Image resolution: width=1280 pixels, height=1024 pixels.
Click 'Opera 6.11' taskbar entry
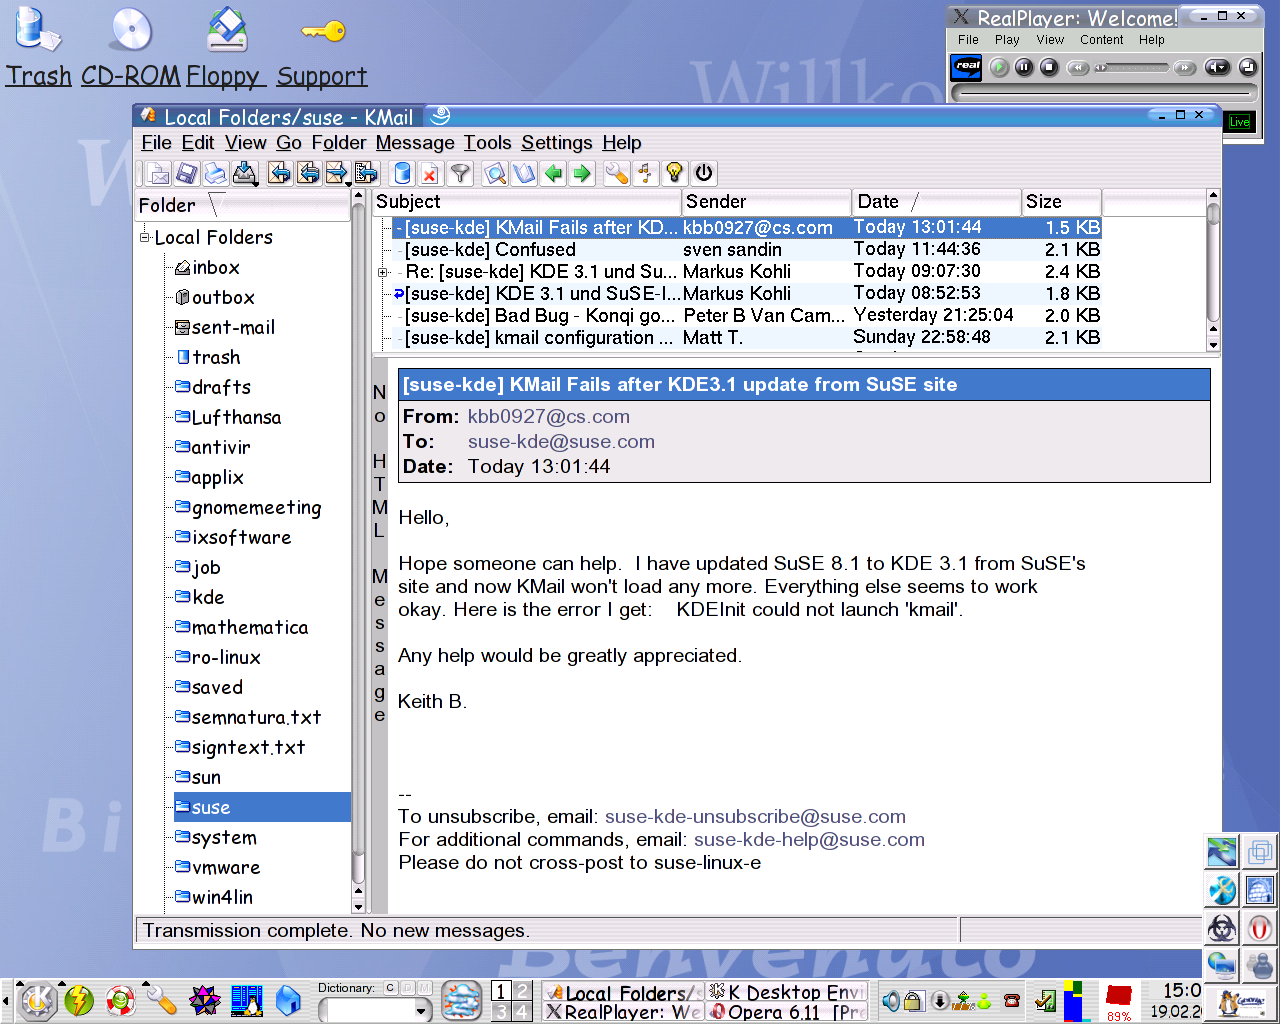(x=788, y=1012)
